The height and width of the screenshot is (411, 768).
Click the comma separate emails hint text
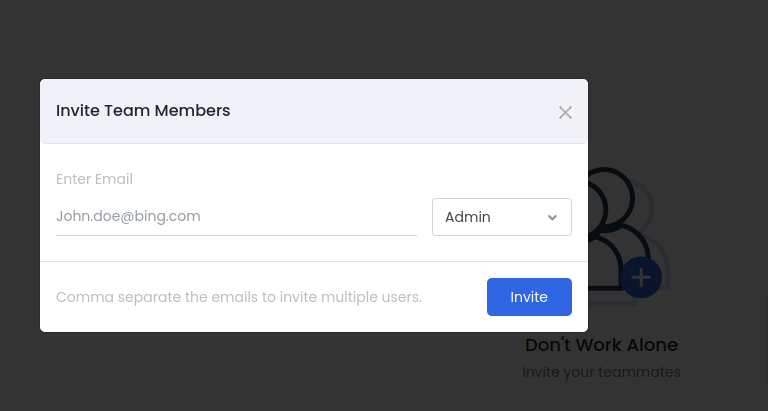point(239,297)
